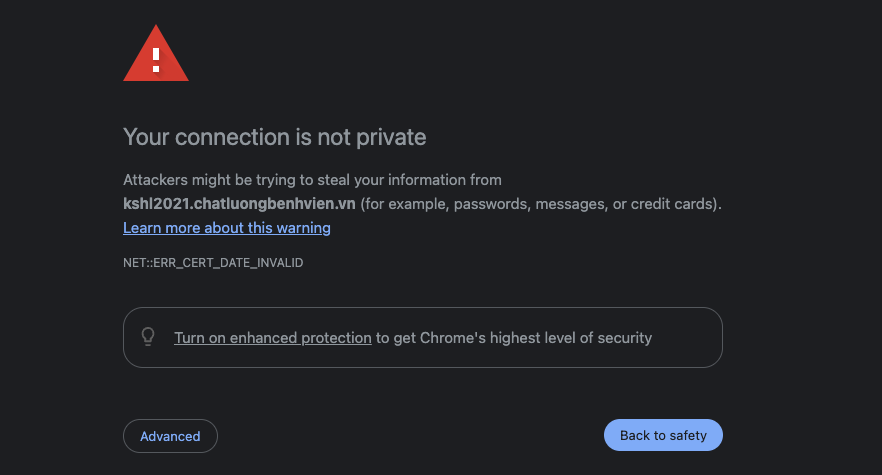Click the word private in the heading

pyautogui.click(x=391, y=138)
